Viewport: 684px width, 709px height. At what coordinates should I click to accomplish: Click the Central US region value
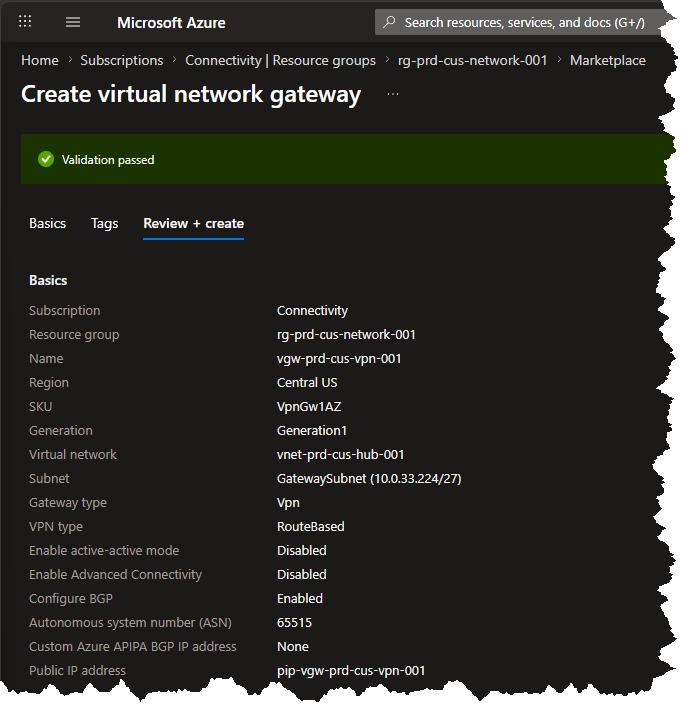tap(307, 383)
